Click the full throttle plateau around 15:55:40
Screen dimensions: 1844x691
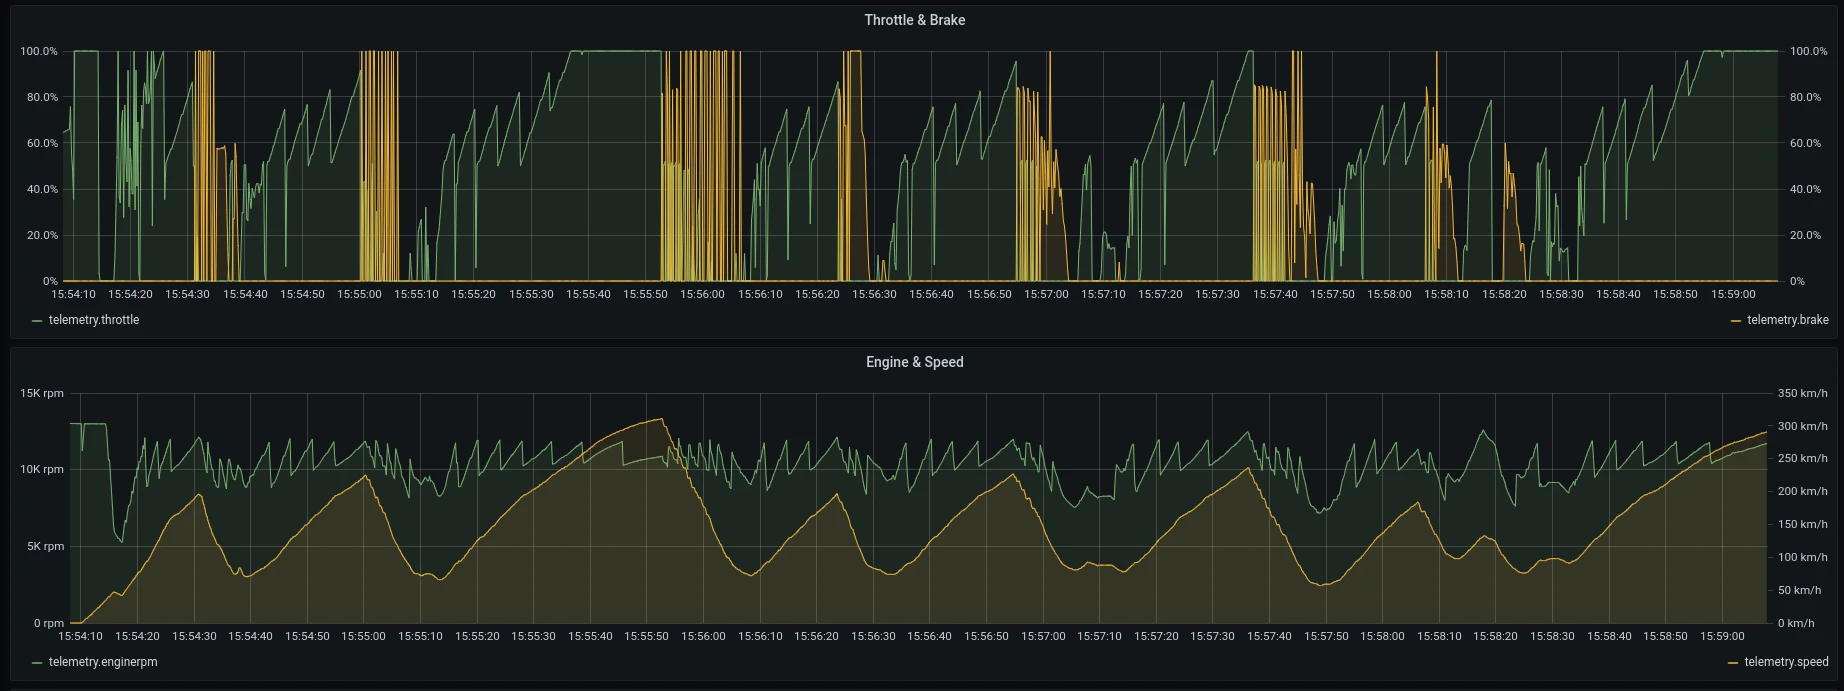[x=615, y=51]
